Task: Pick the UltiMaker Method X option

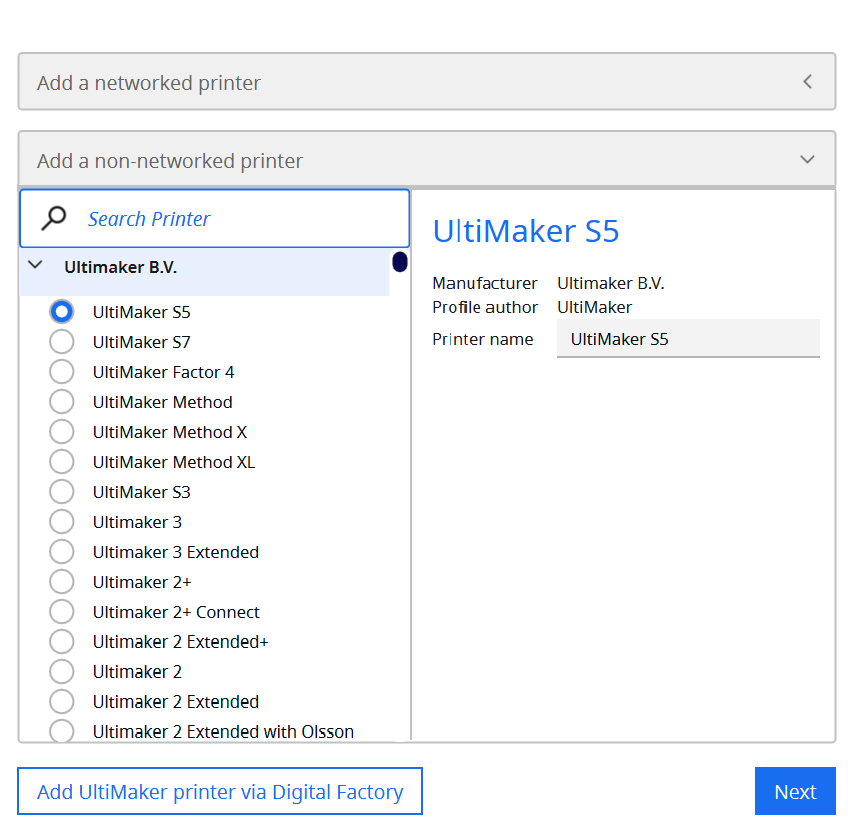Action: coord(62,432)
